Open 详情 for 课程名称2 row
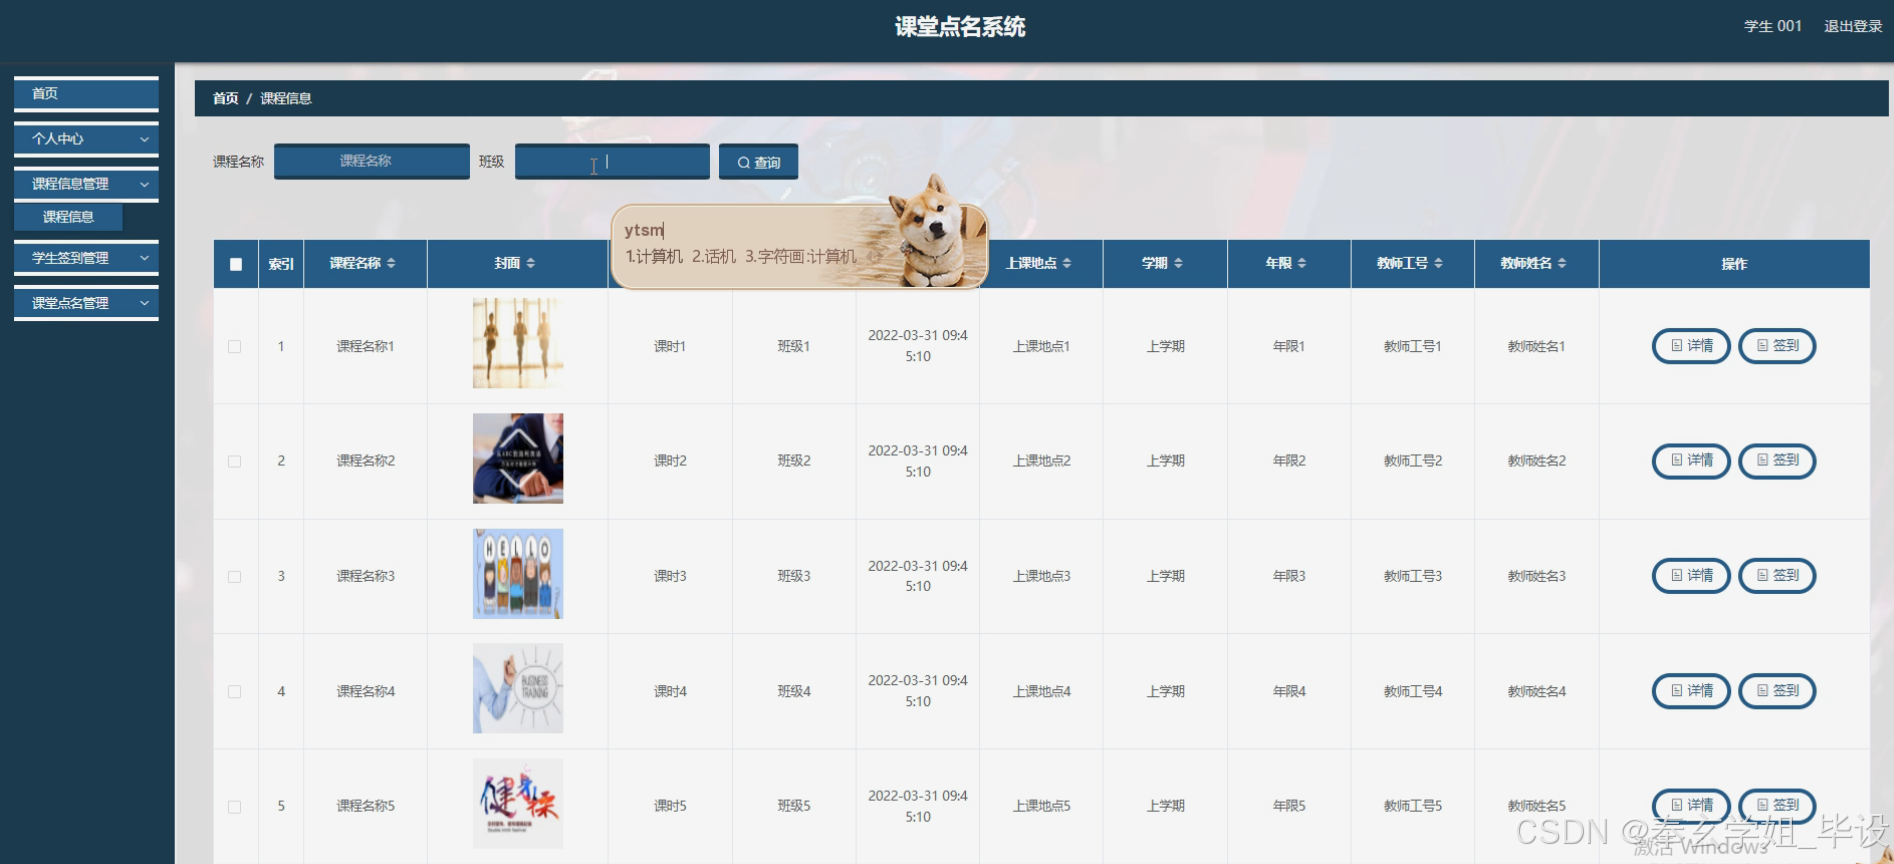Screen dimensions: 1894x864 (1691, 461)
